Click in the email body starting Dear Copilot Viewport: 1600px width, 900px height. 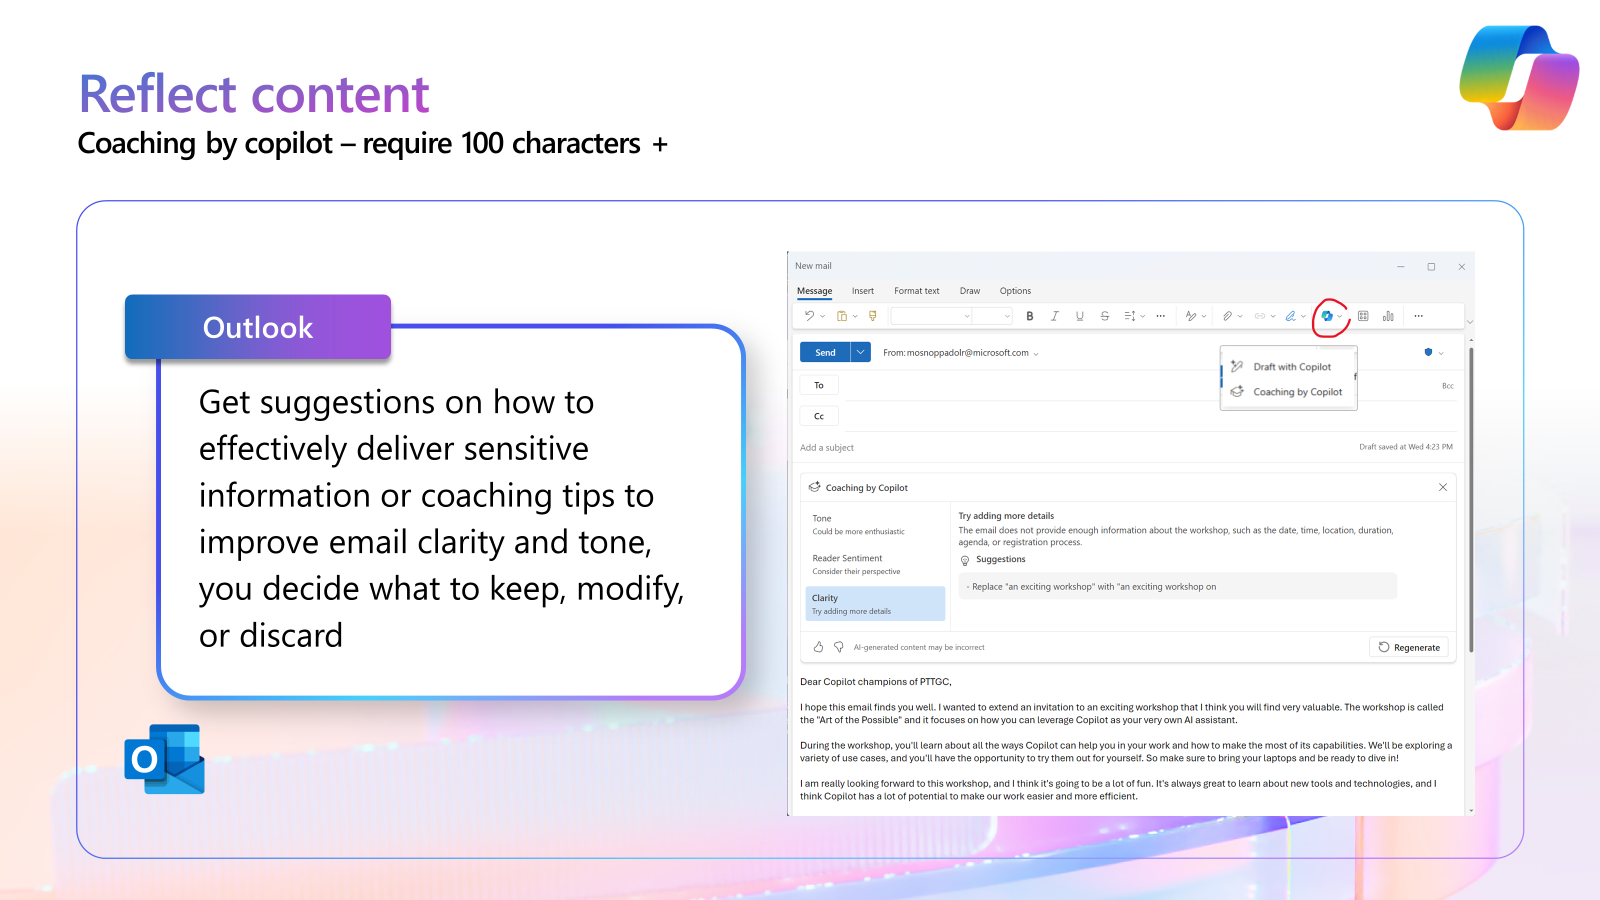1127,739
